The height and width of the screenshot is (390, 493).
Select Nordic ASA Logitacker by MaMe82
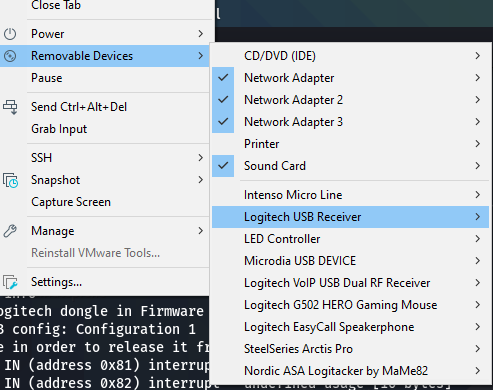point(350,371)
